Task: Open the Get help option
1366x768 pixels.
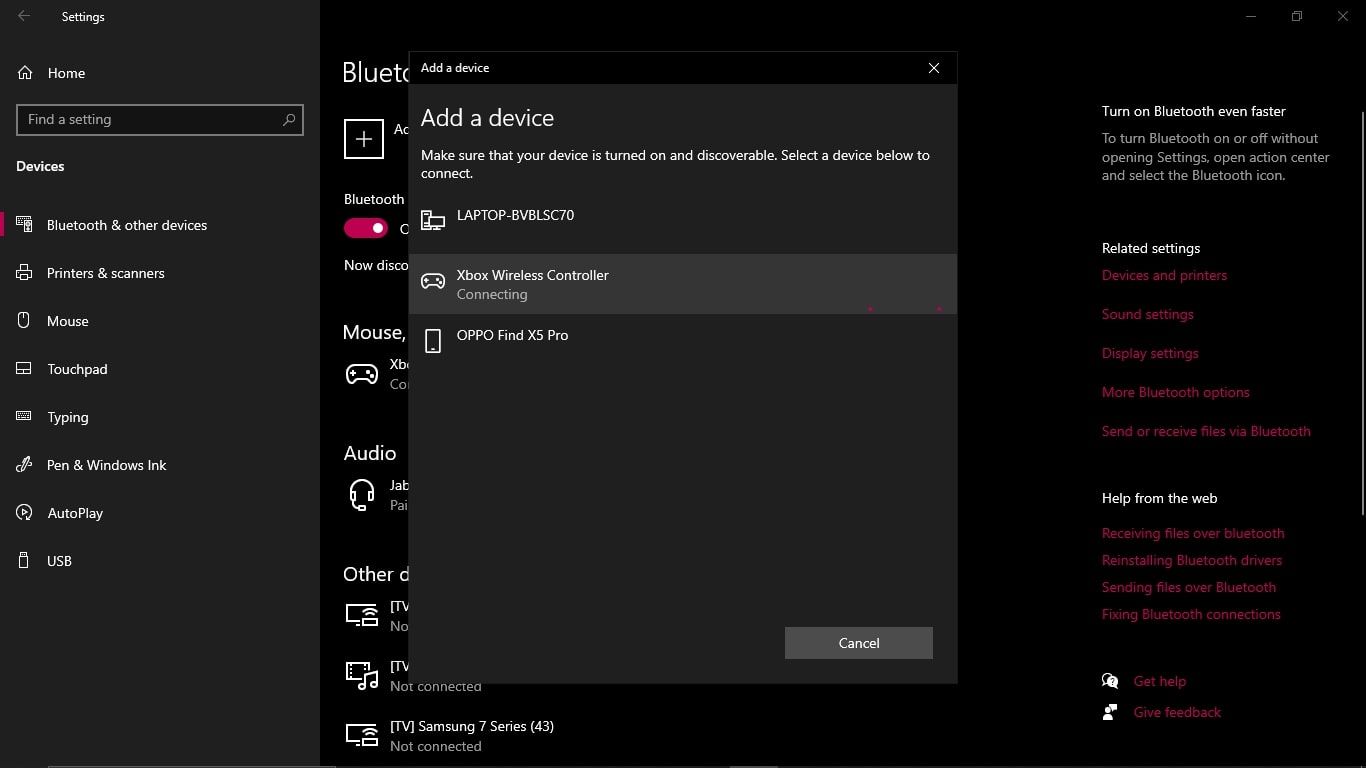Action: click(1159, 681)
